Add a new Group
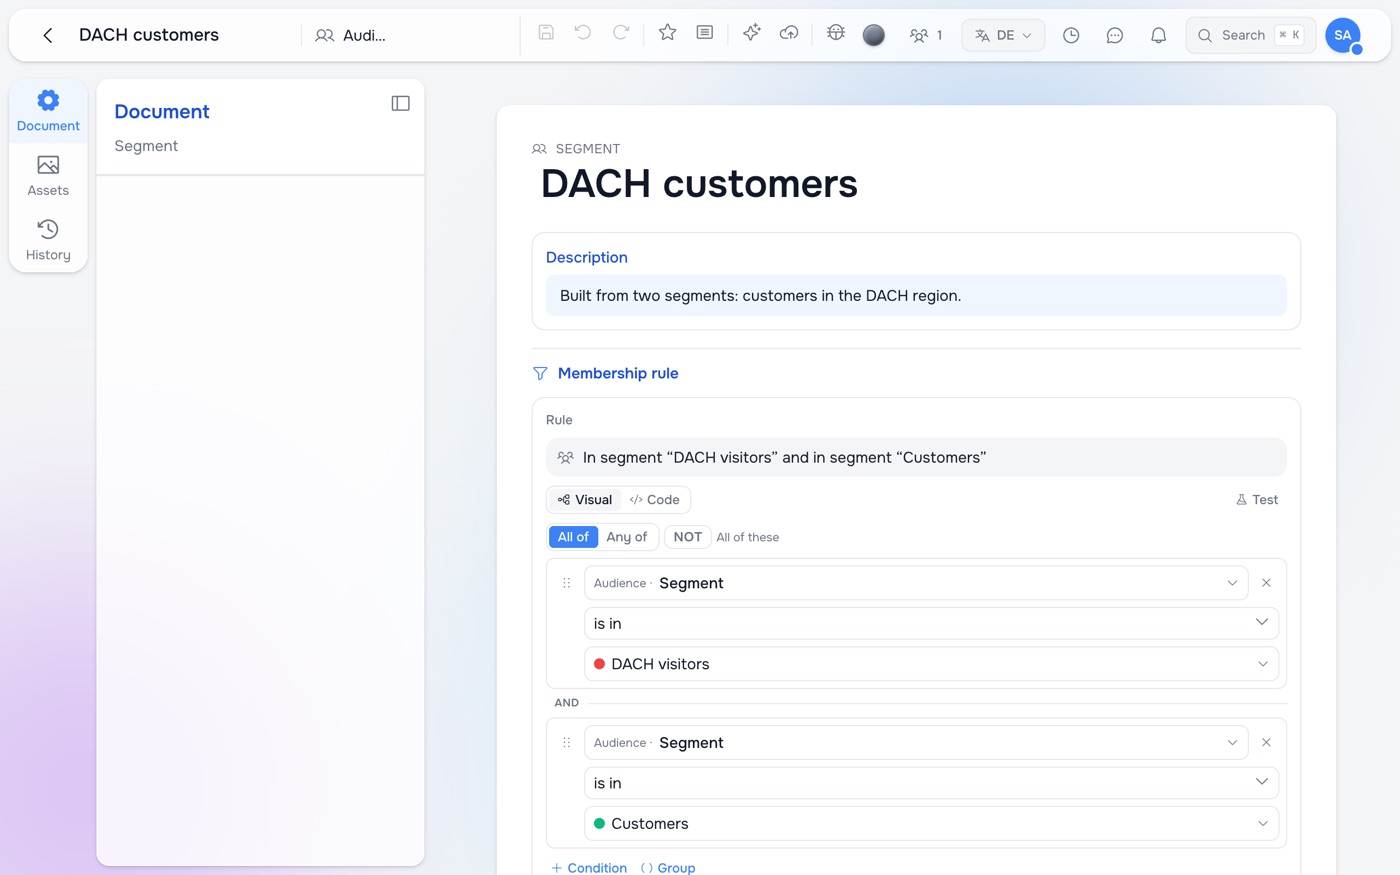Viewport: 1400px width, 875px height. (668, 867)
